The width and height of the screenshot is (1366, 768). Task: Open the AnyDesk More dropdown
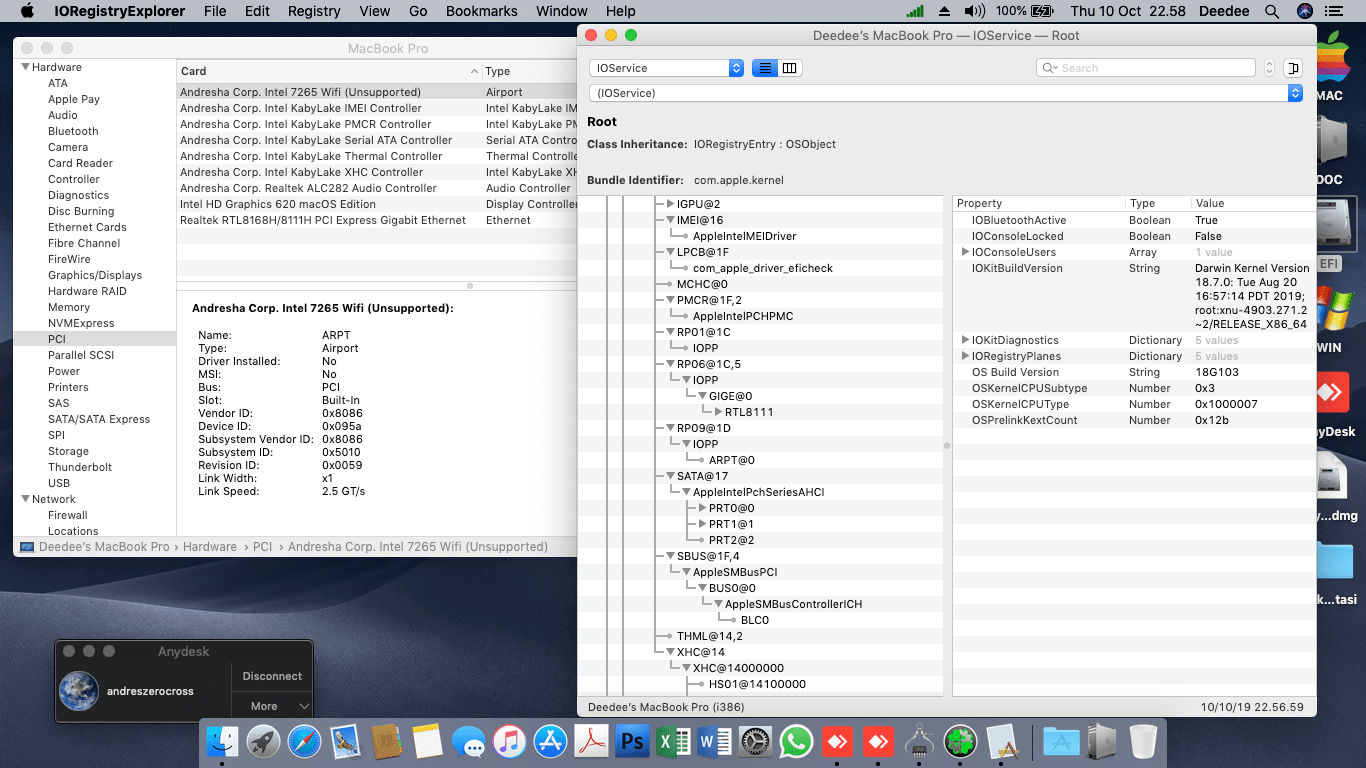[x=272, y=706]
